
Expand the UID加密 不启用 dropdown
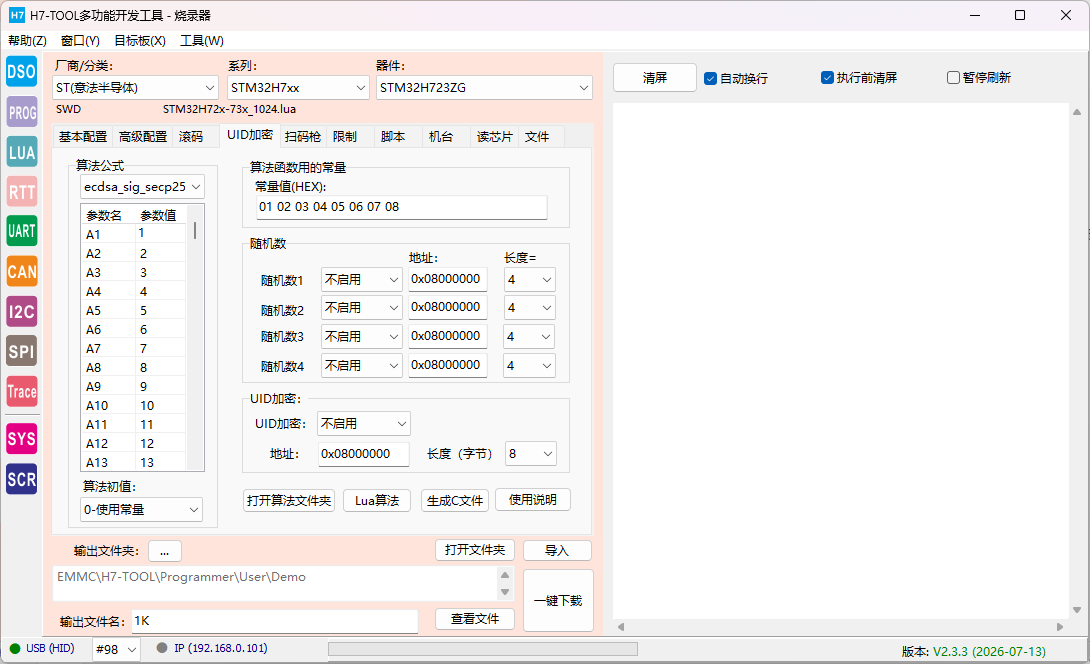coord(364,423)
